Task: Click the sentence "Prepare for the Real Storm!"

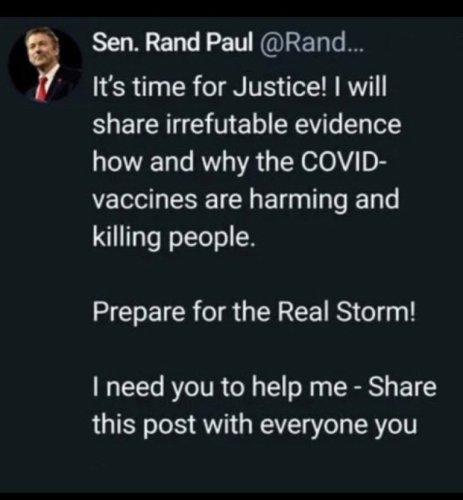Action: click(254, 314)
